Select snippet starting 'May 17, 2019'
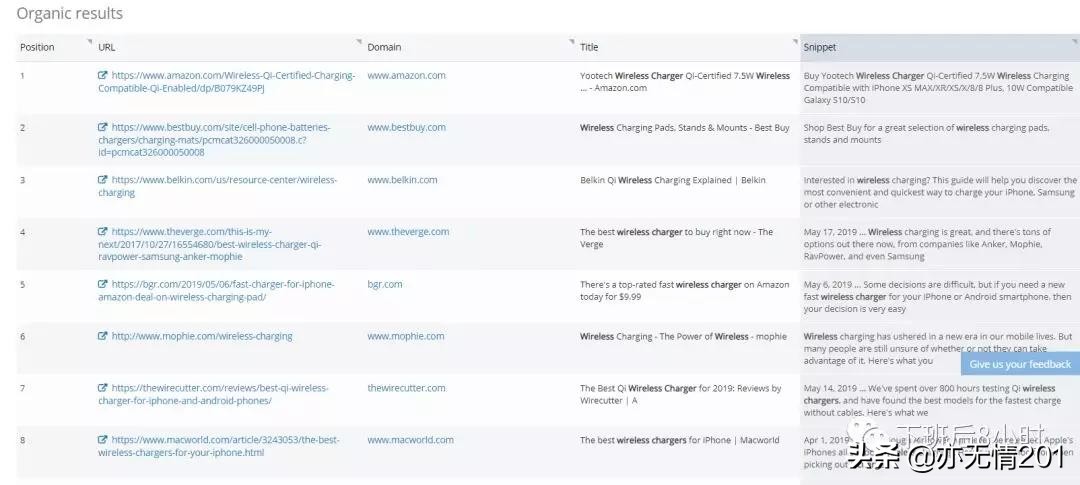This screenshot has height=485, width=1080. [x=927, y=244]
